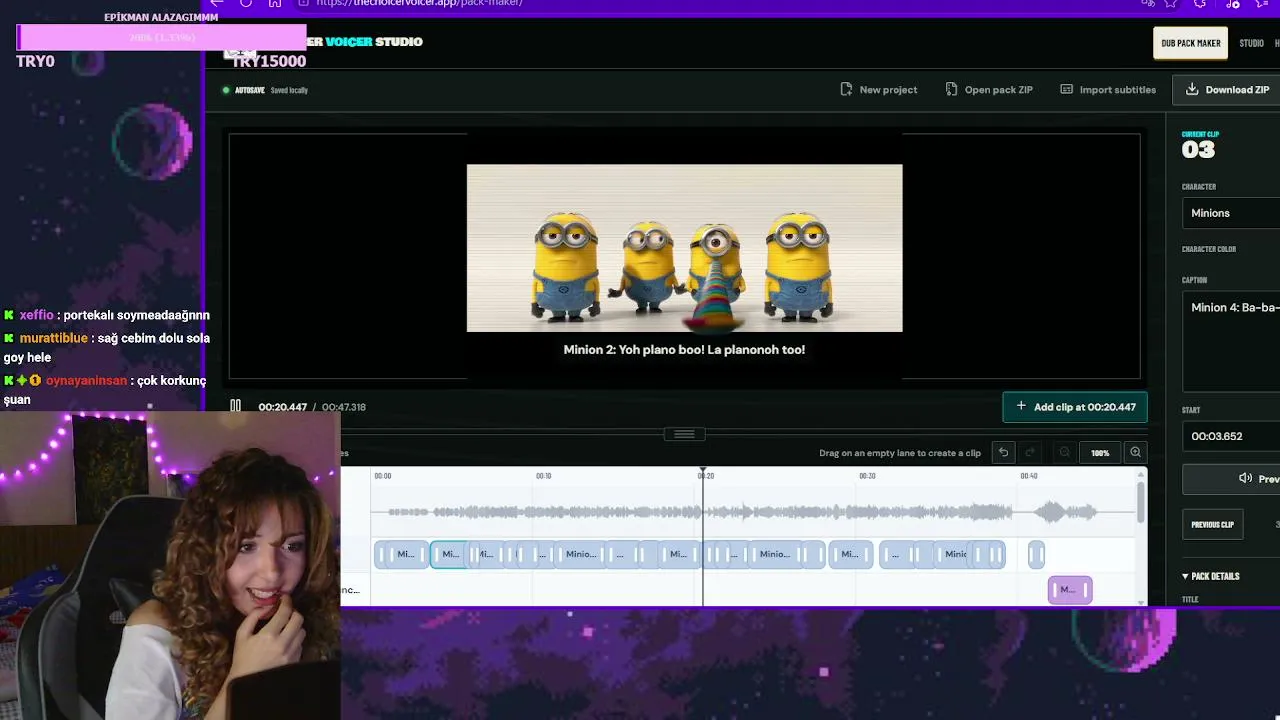Screen dimensions: 1280x720
Task: Zoom in the timeline
Action: coord(1135,453)
